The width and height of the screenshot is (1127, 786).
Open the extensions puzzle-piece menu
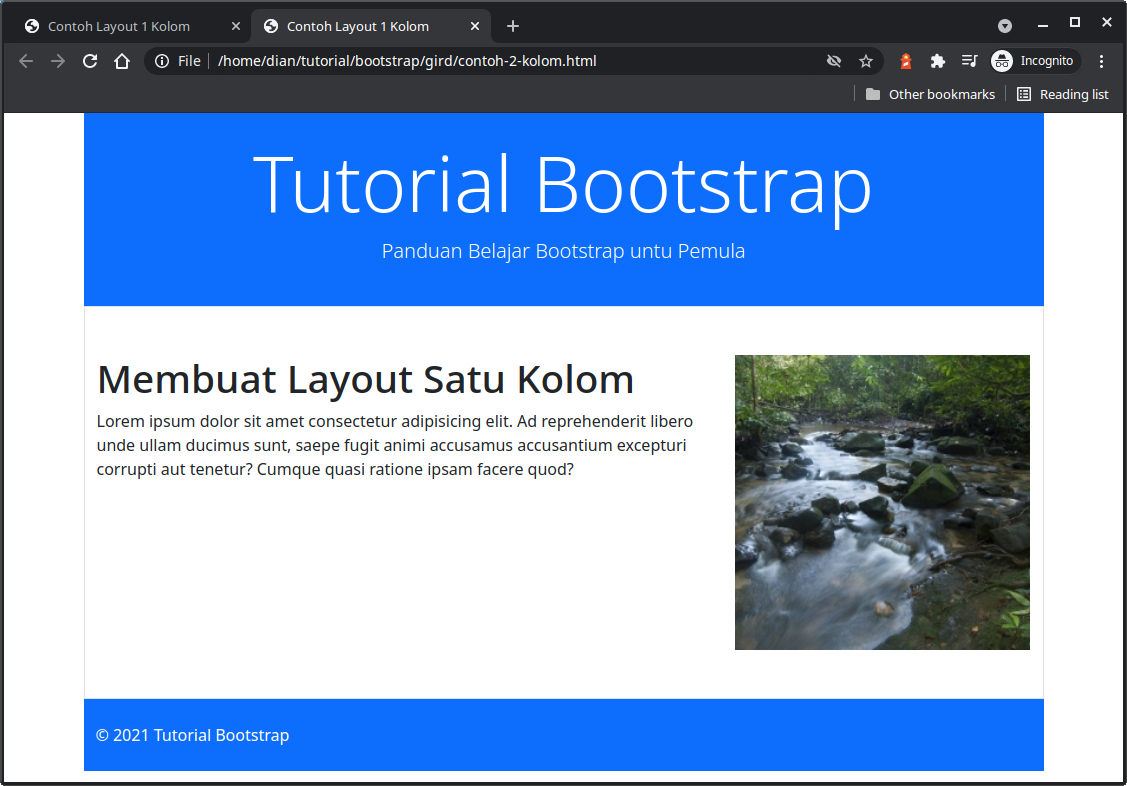pyautogui.click(x=937, y=61)
